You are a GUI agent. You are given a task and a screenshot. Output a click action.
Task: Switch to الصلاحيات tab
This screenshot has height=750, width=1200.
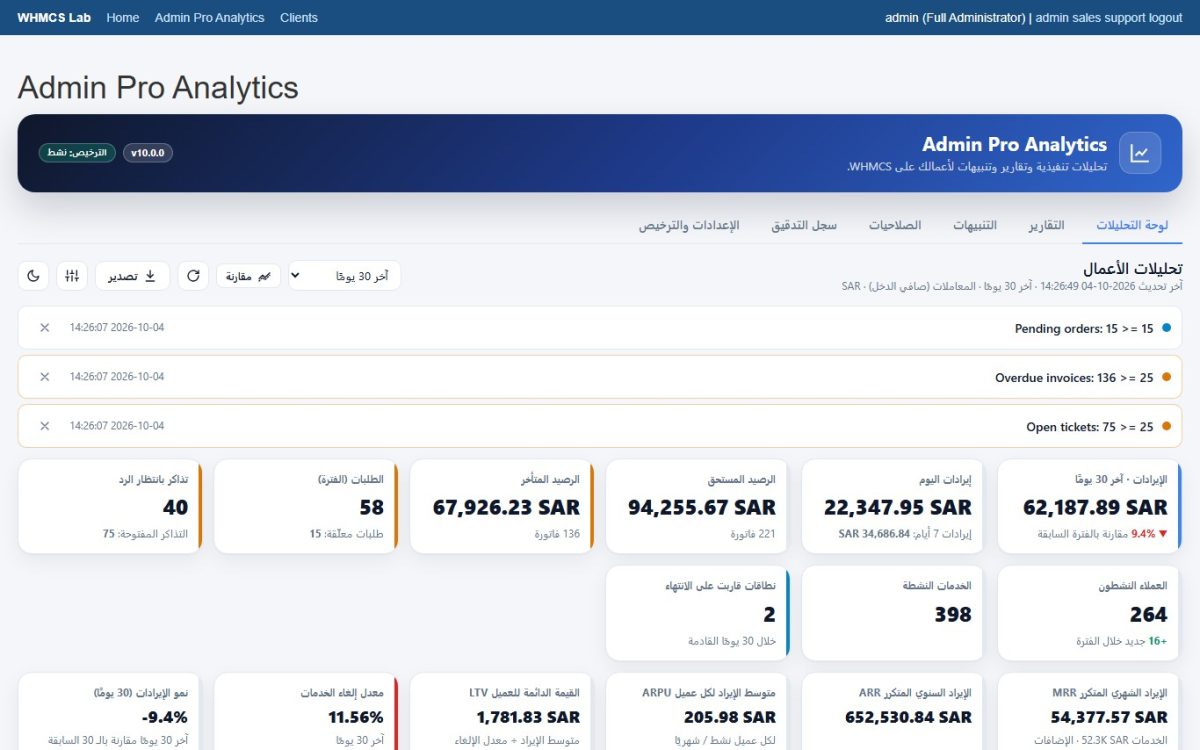895,225
